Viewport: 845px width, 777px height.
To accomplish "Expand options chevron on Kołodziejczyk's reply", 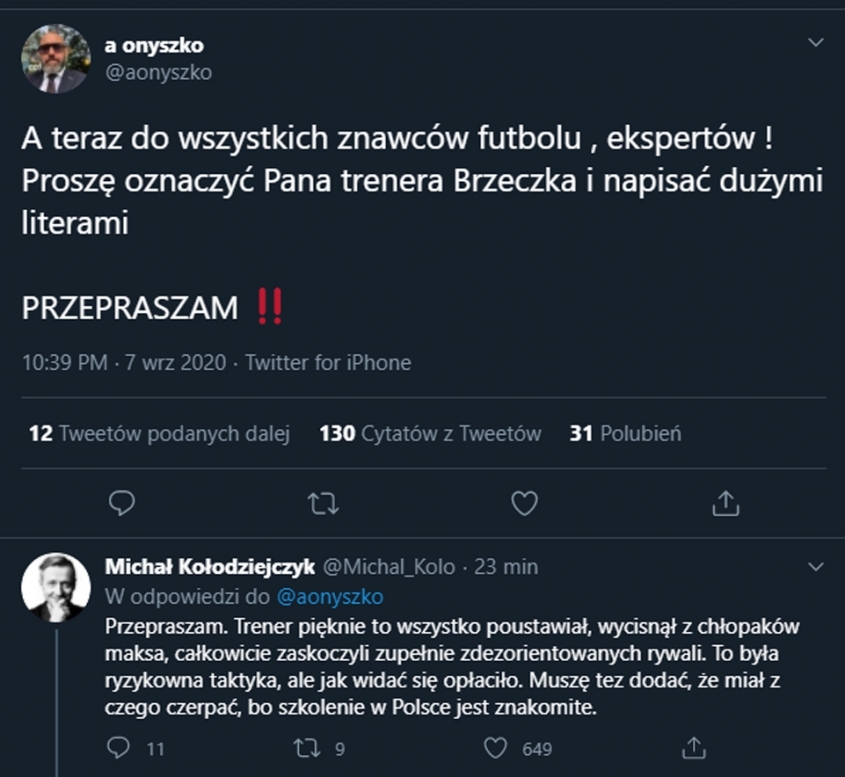I will (816, 567).
